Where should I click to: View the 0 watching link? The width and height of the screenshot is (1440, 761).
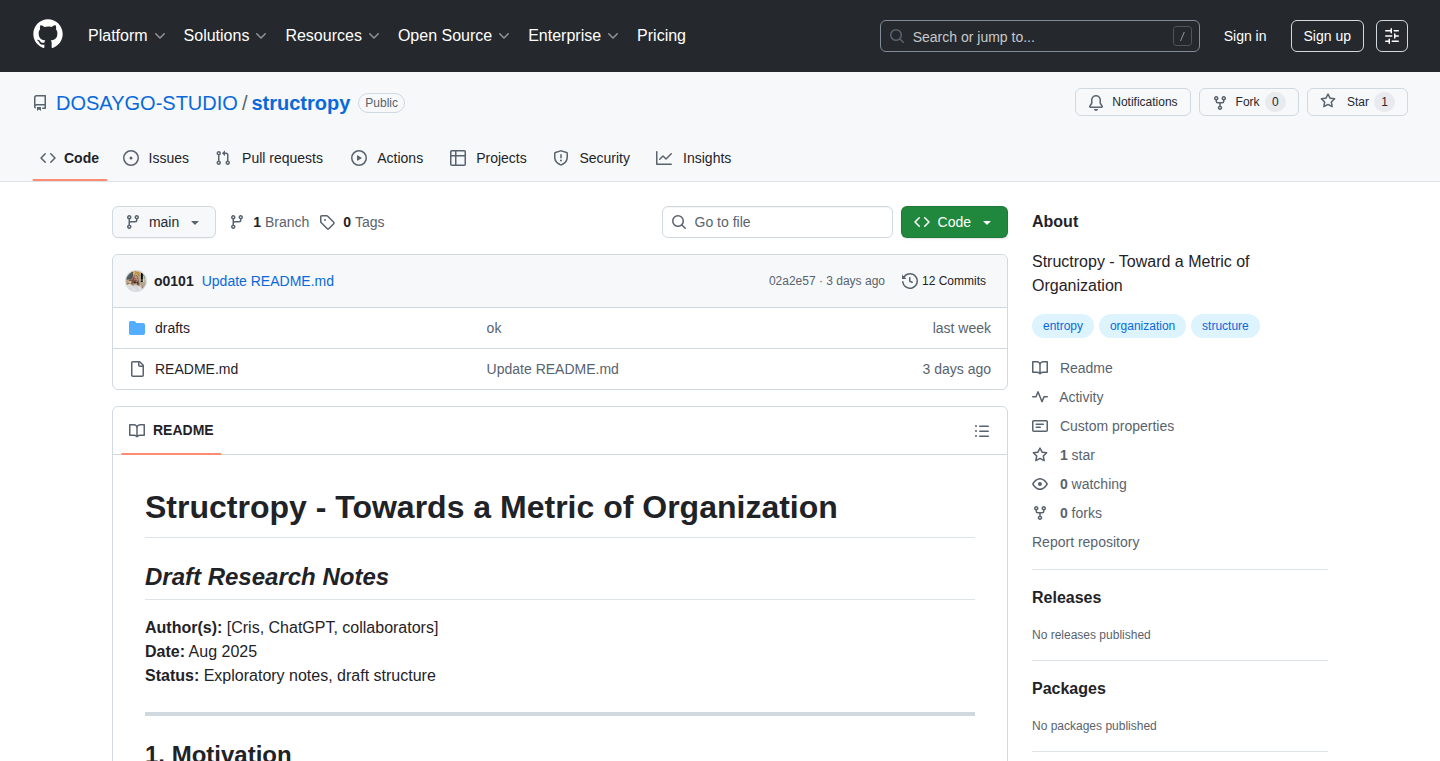click(x=1080, y=484)
